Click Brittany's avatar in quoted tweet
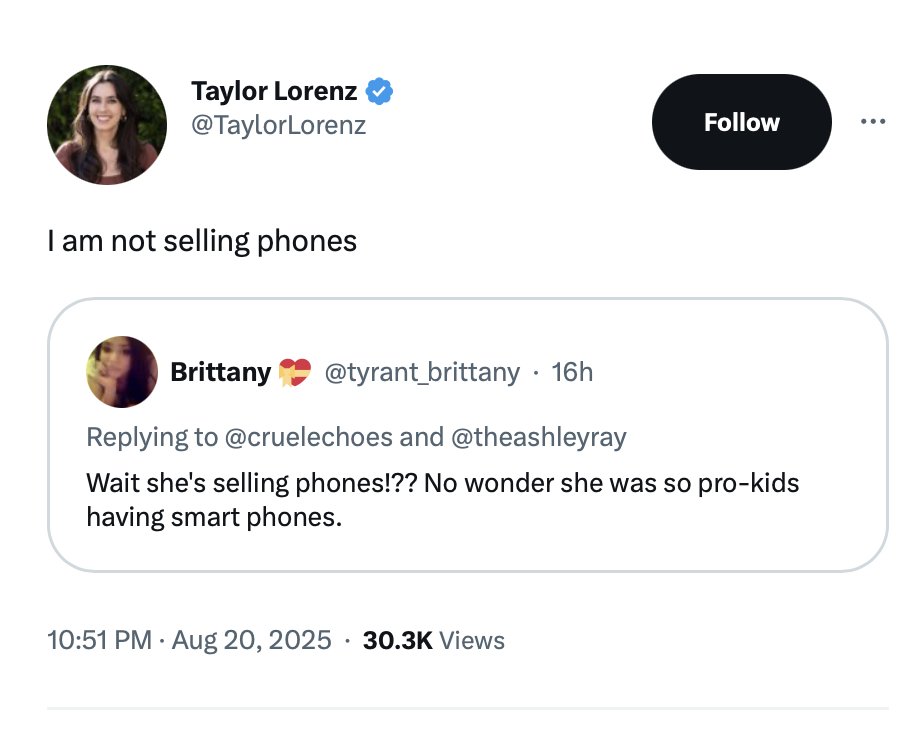Screen dimensions: 902x748 (122, 372)
